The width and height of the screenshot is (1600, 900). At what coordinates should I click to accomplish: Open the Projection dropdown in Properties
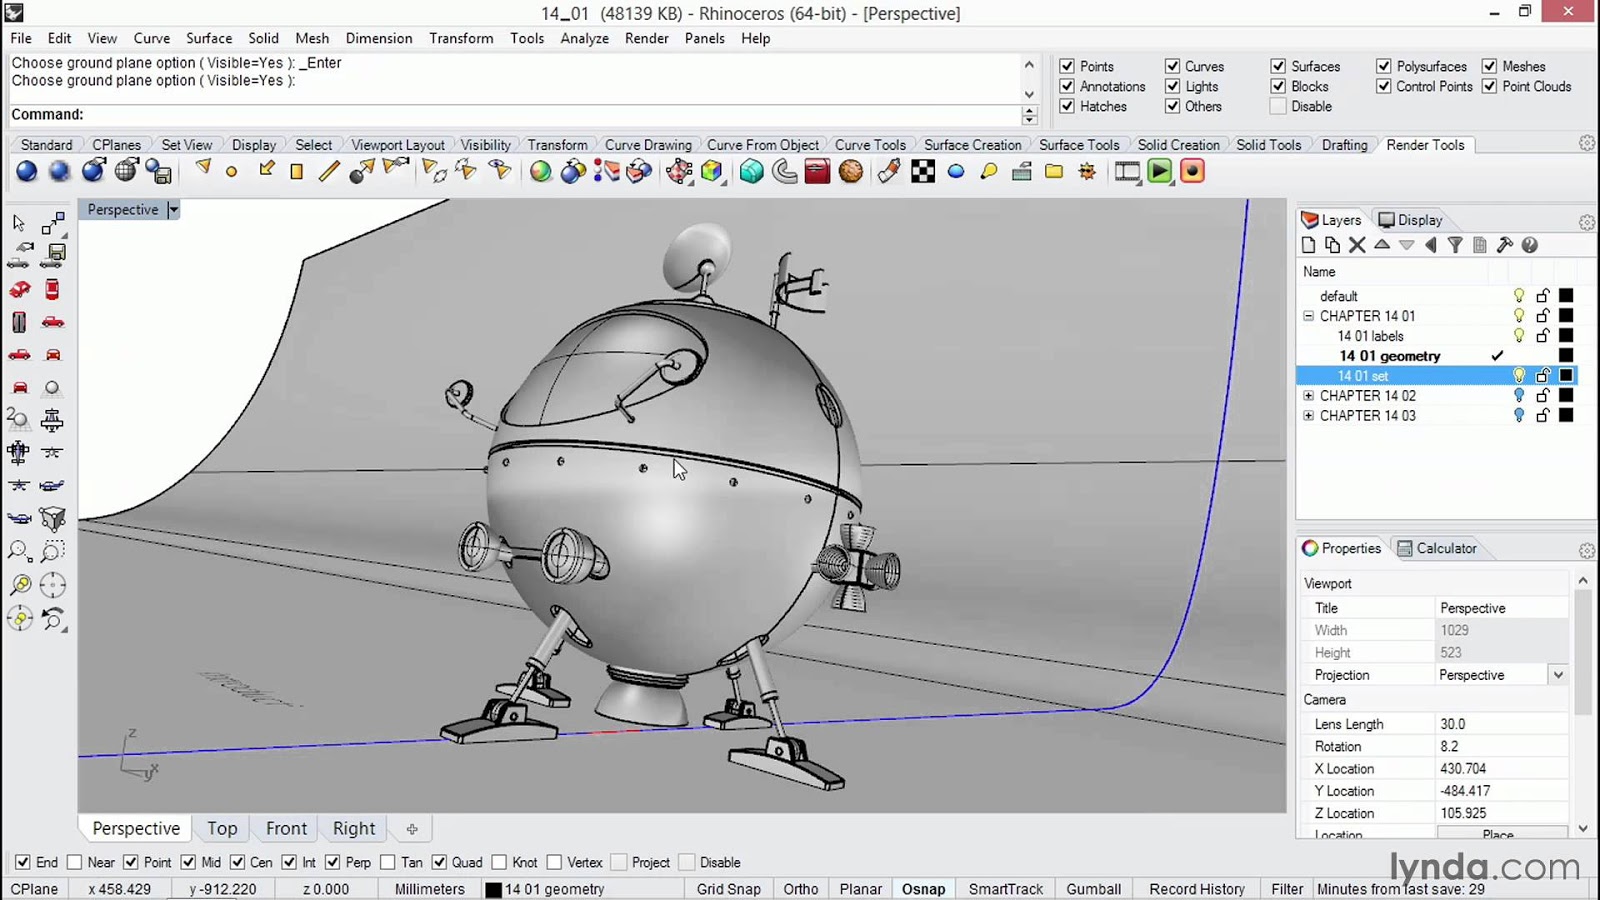click(x=1557, y=675)
